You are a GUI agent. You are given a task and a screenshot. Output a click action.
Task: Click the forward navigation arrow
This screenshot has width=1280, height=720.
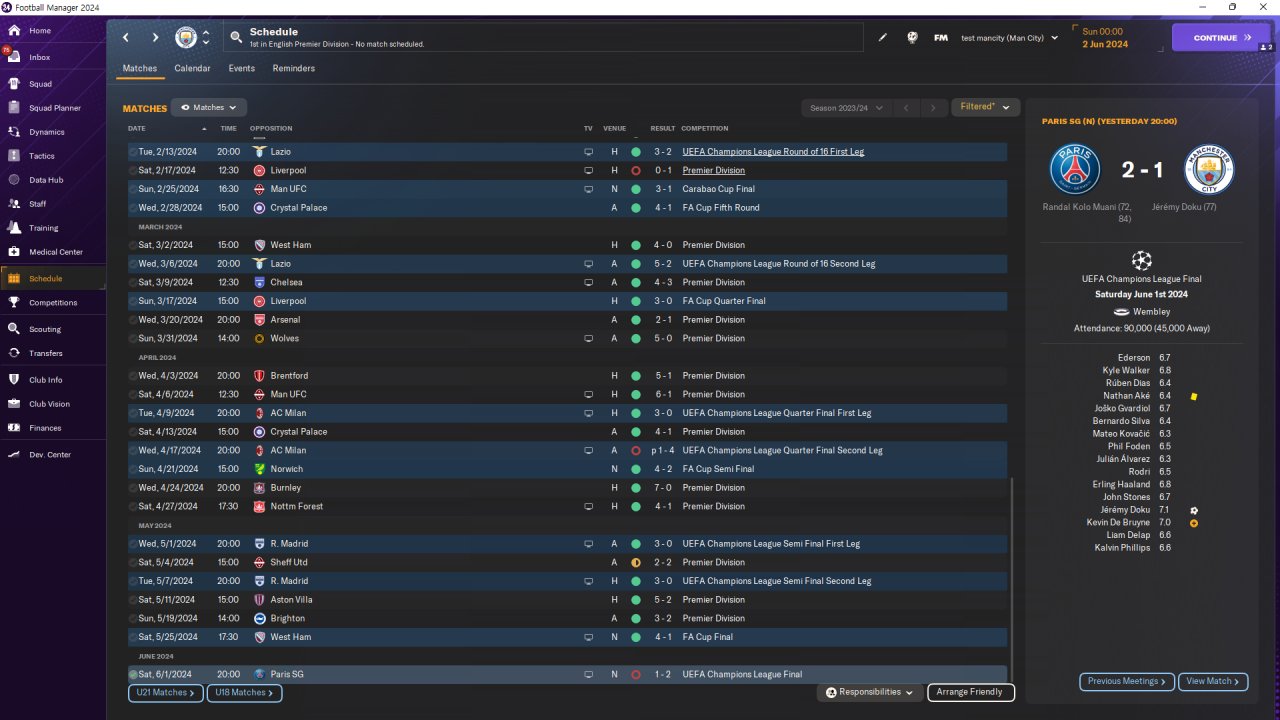coord(155,38)
